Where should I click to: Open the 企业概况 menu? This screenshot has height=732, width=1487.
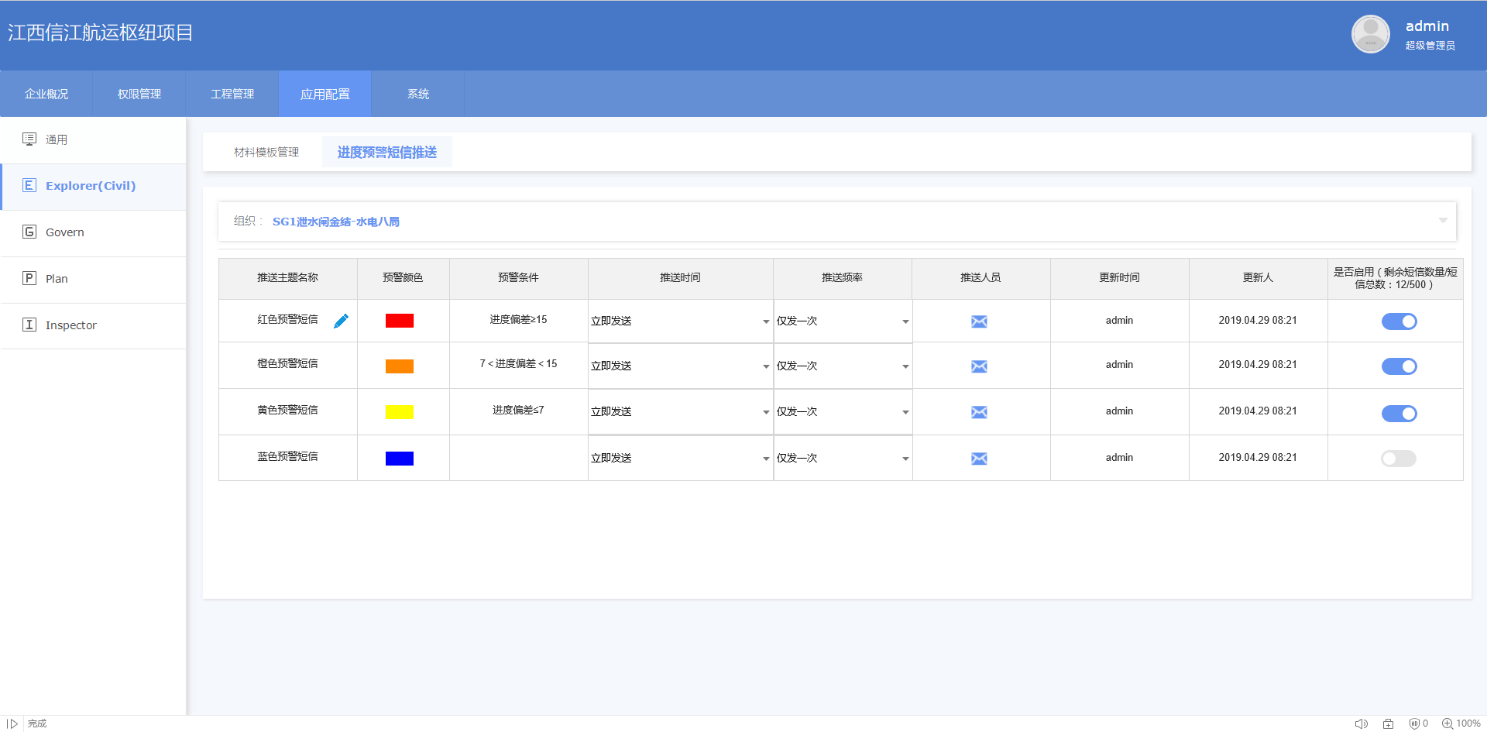(x=46, y=94)
